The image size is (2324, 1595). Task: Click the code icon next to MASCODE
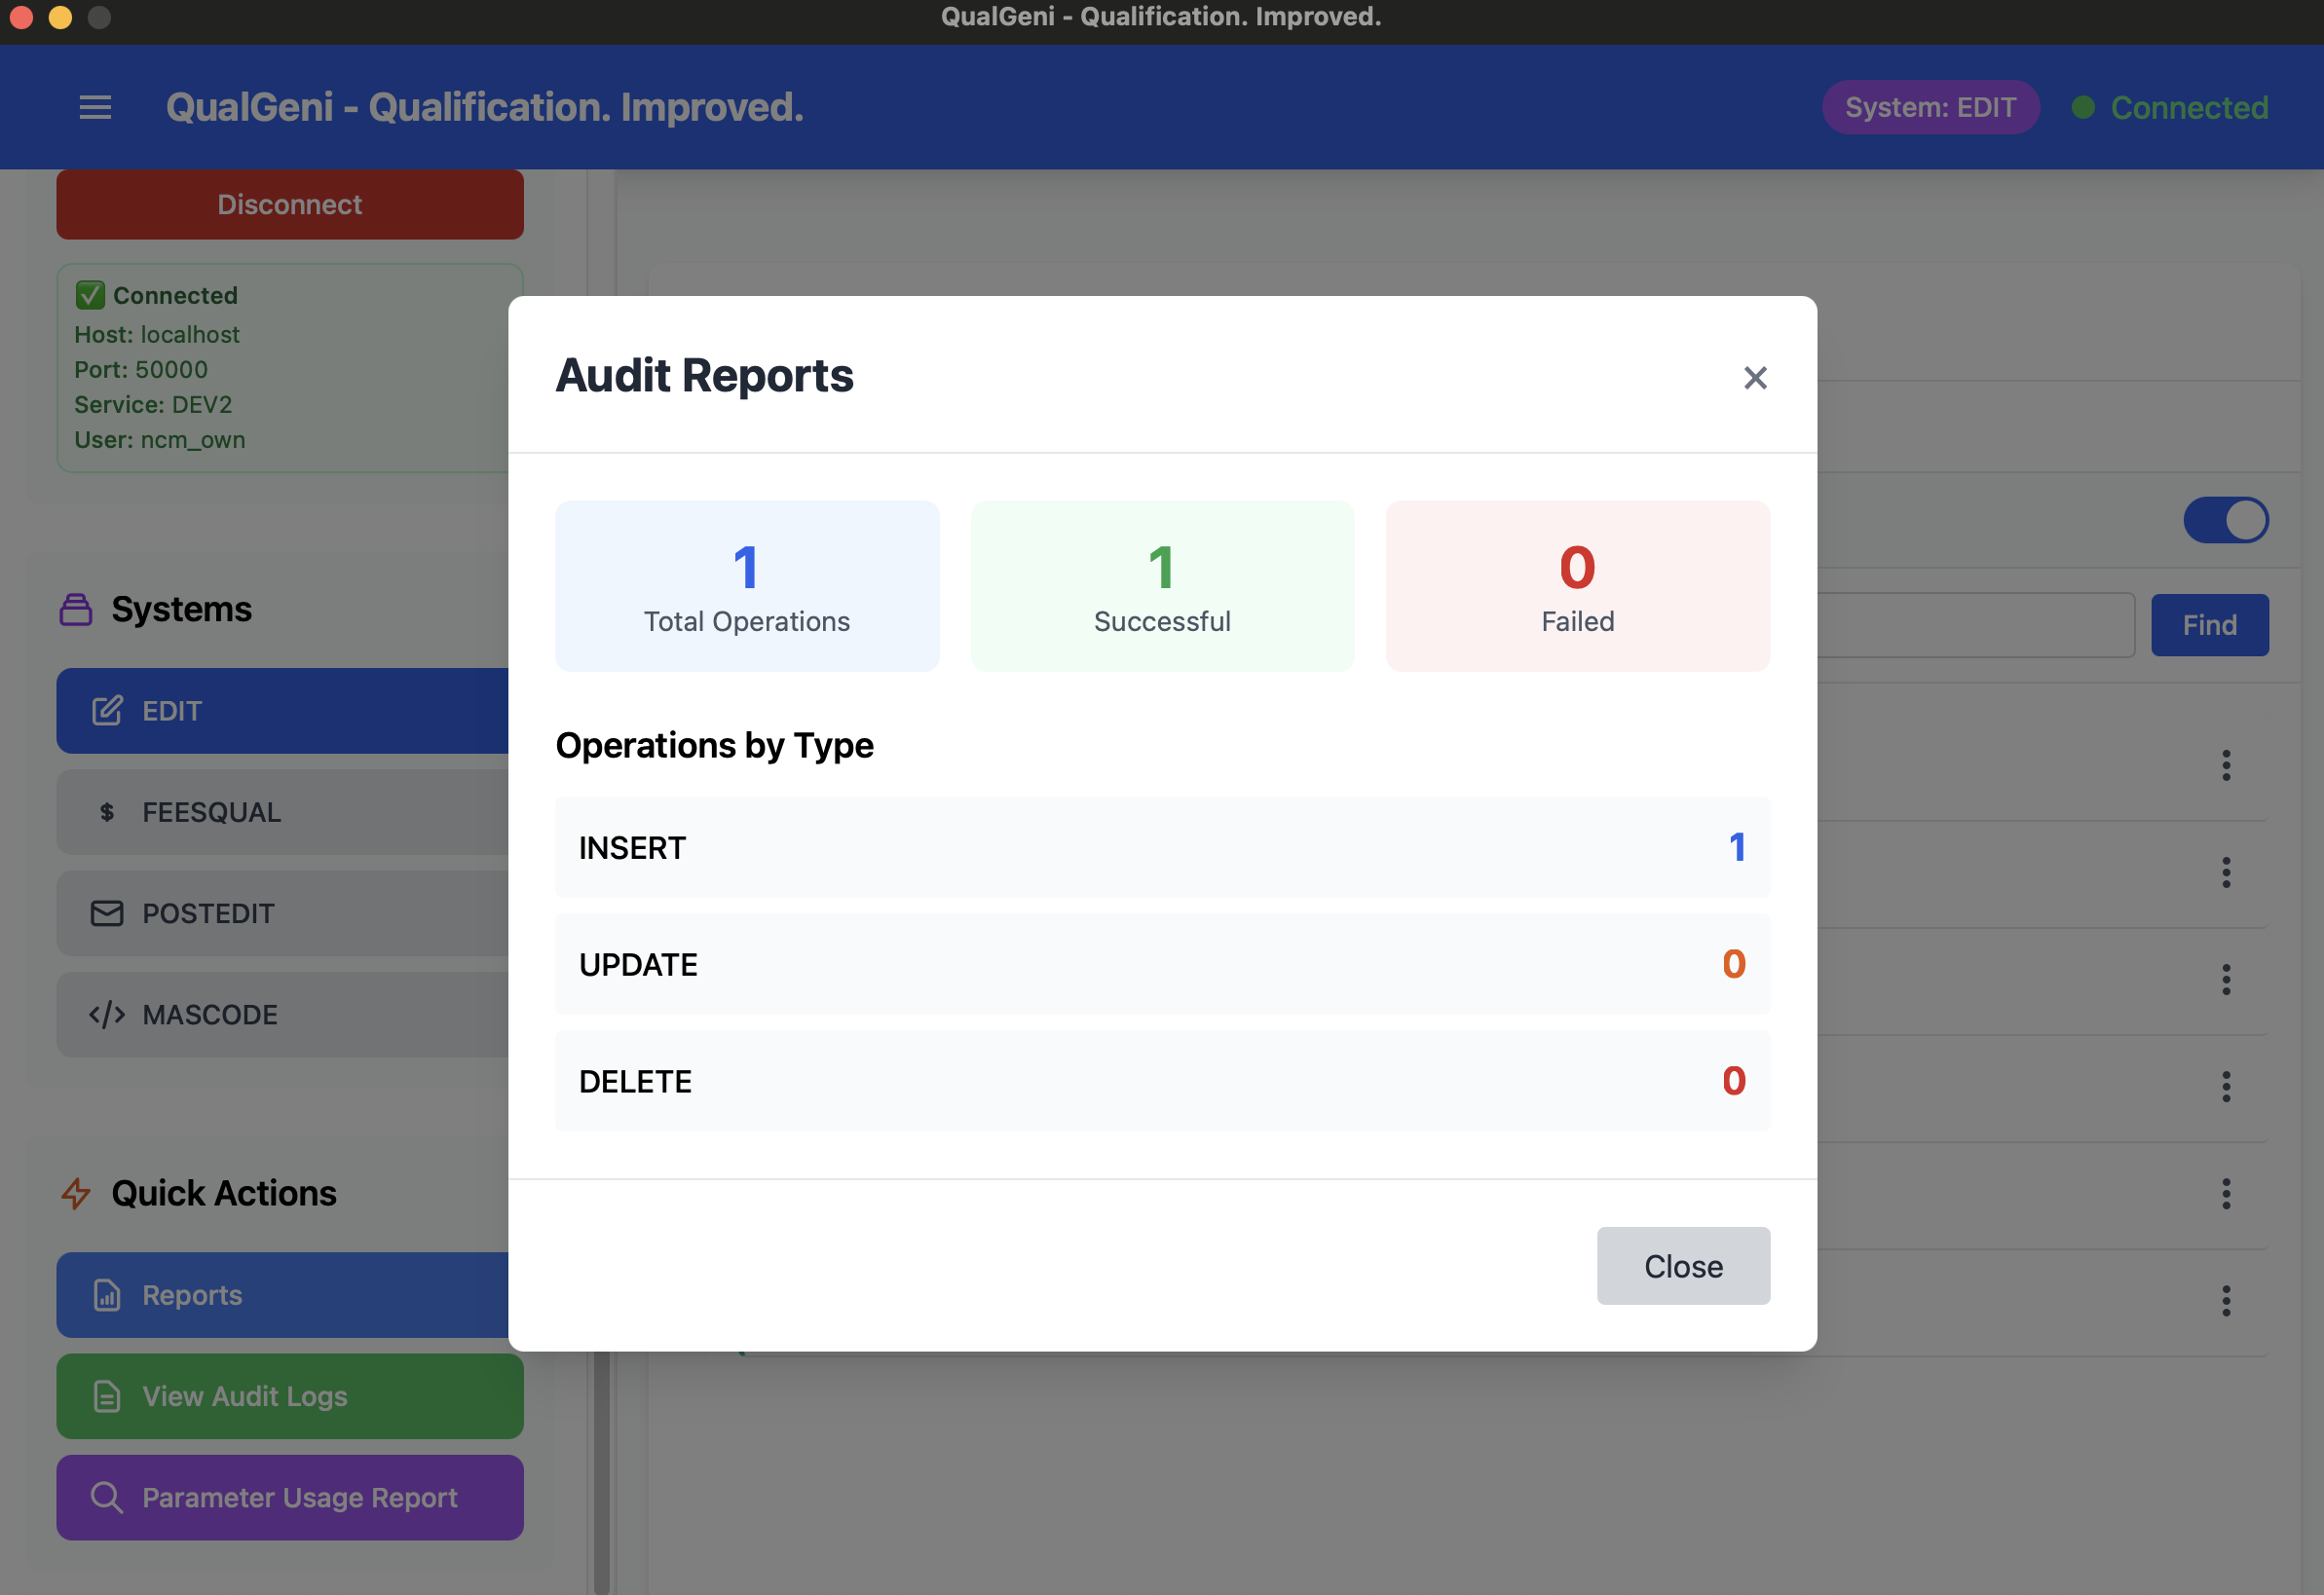(106, 1014)
